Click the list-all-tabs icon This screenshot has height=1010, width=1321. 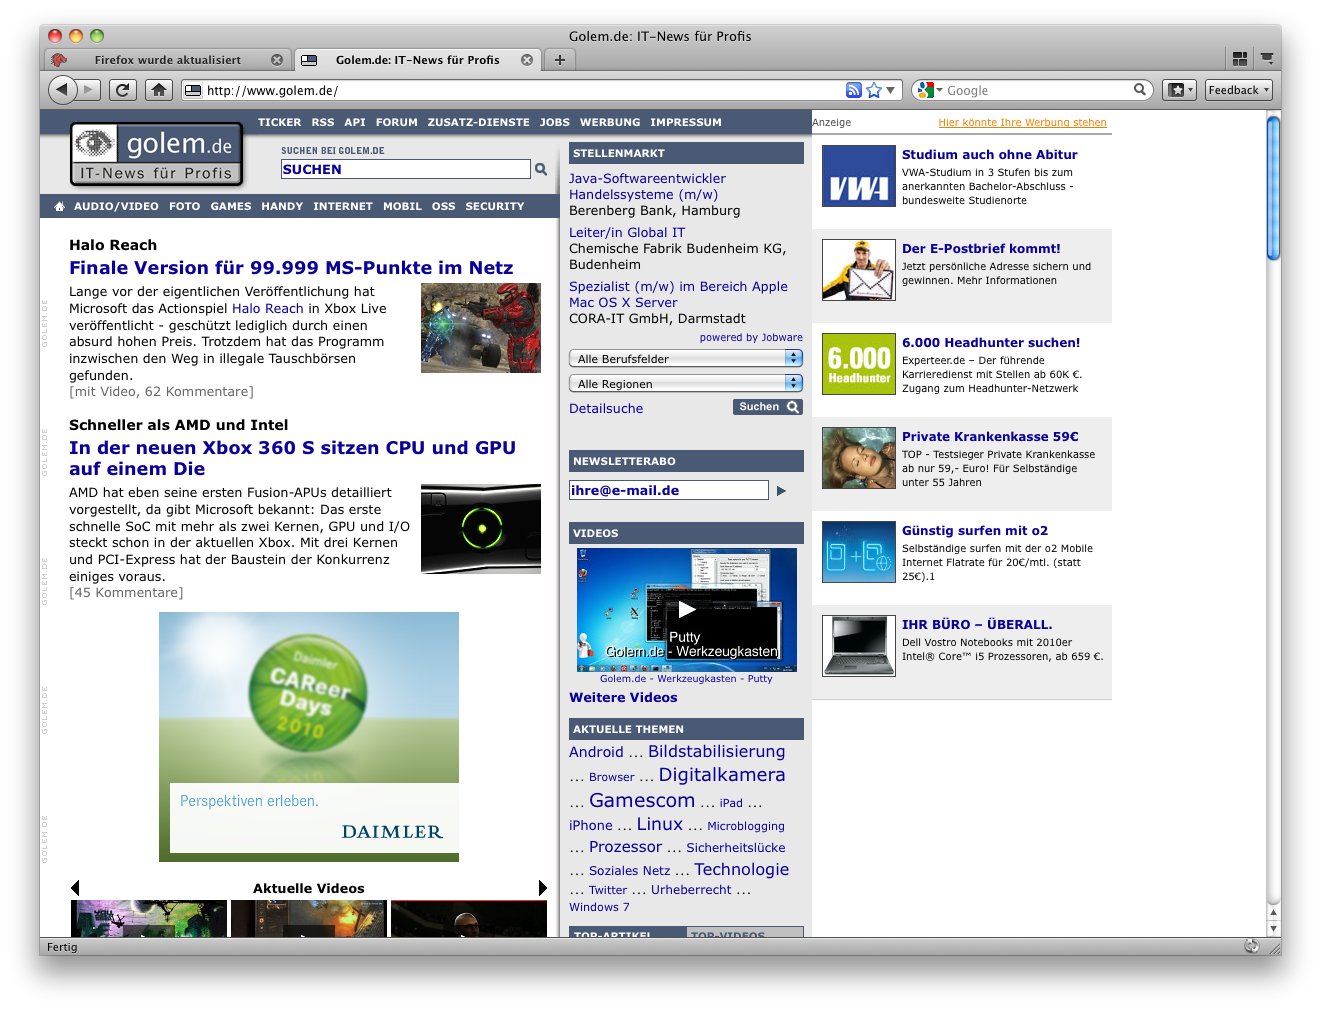[1267, 59]
